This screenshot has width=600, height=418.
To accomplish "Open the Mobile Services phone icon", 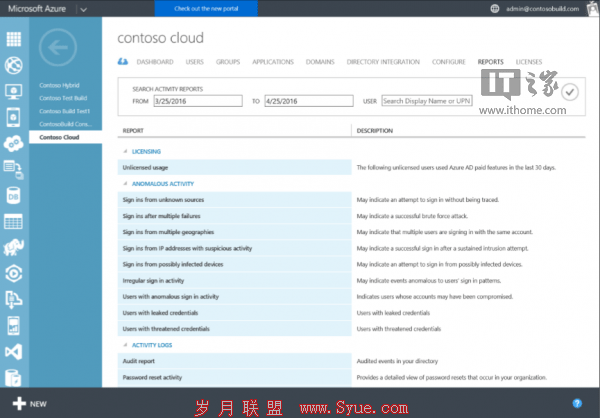I will tap(13, 117).
